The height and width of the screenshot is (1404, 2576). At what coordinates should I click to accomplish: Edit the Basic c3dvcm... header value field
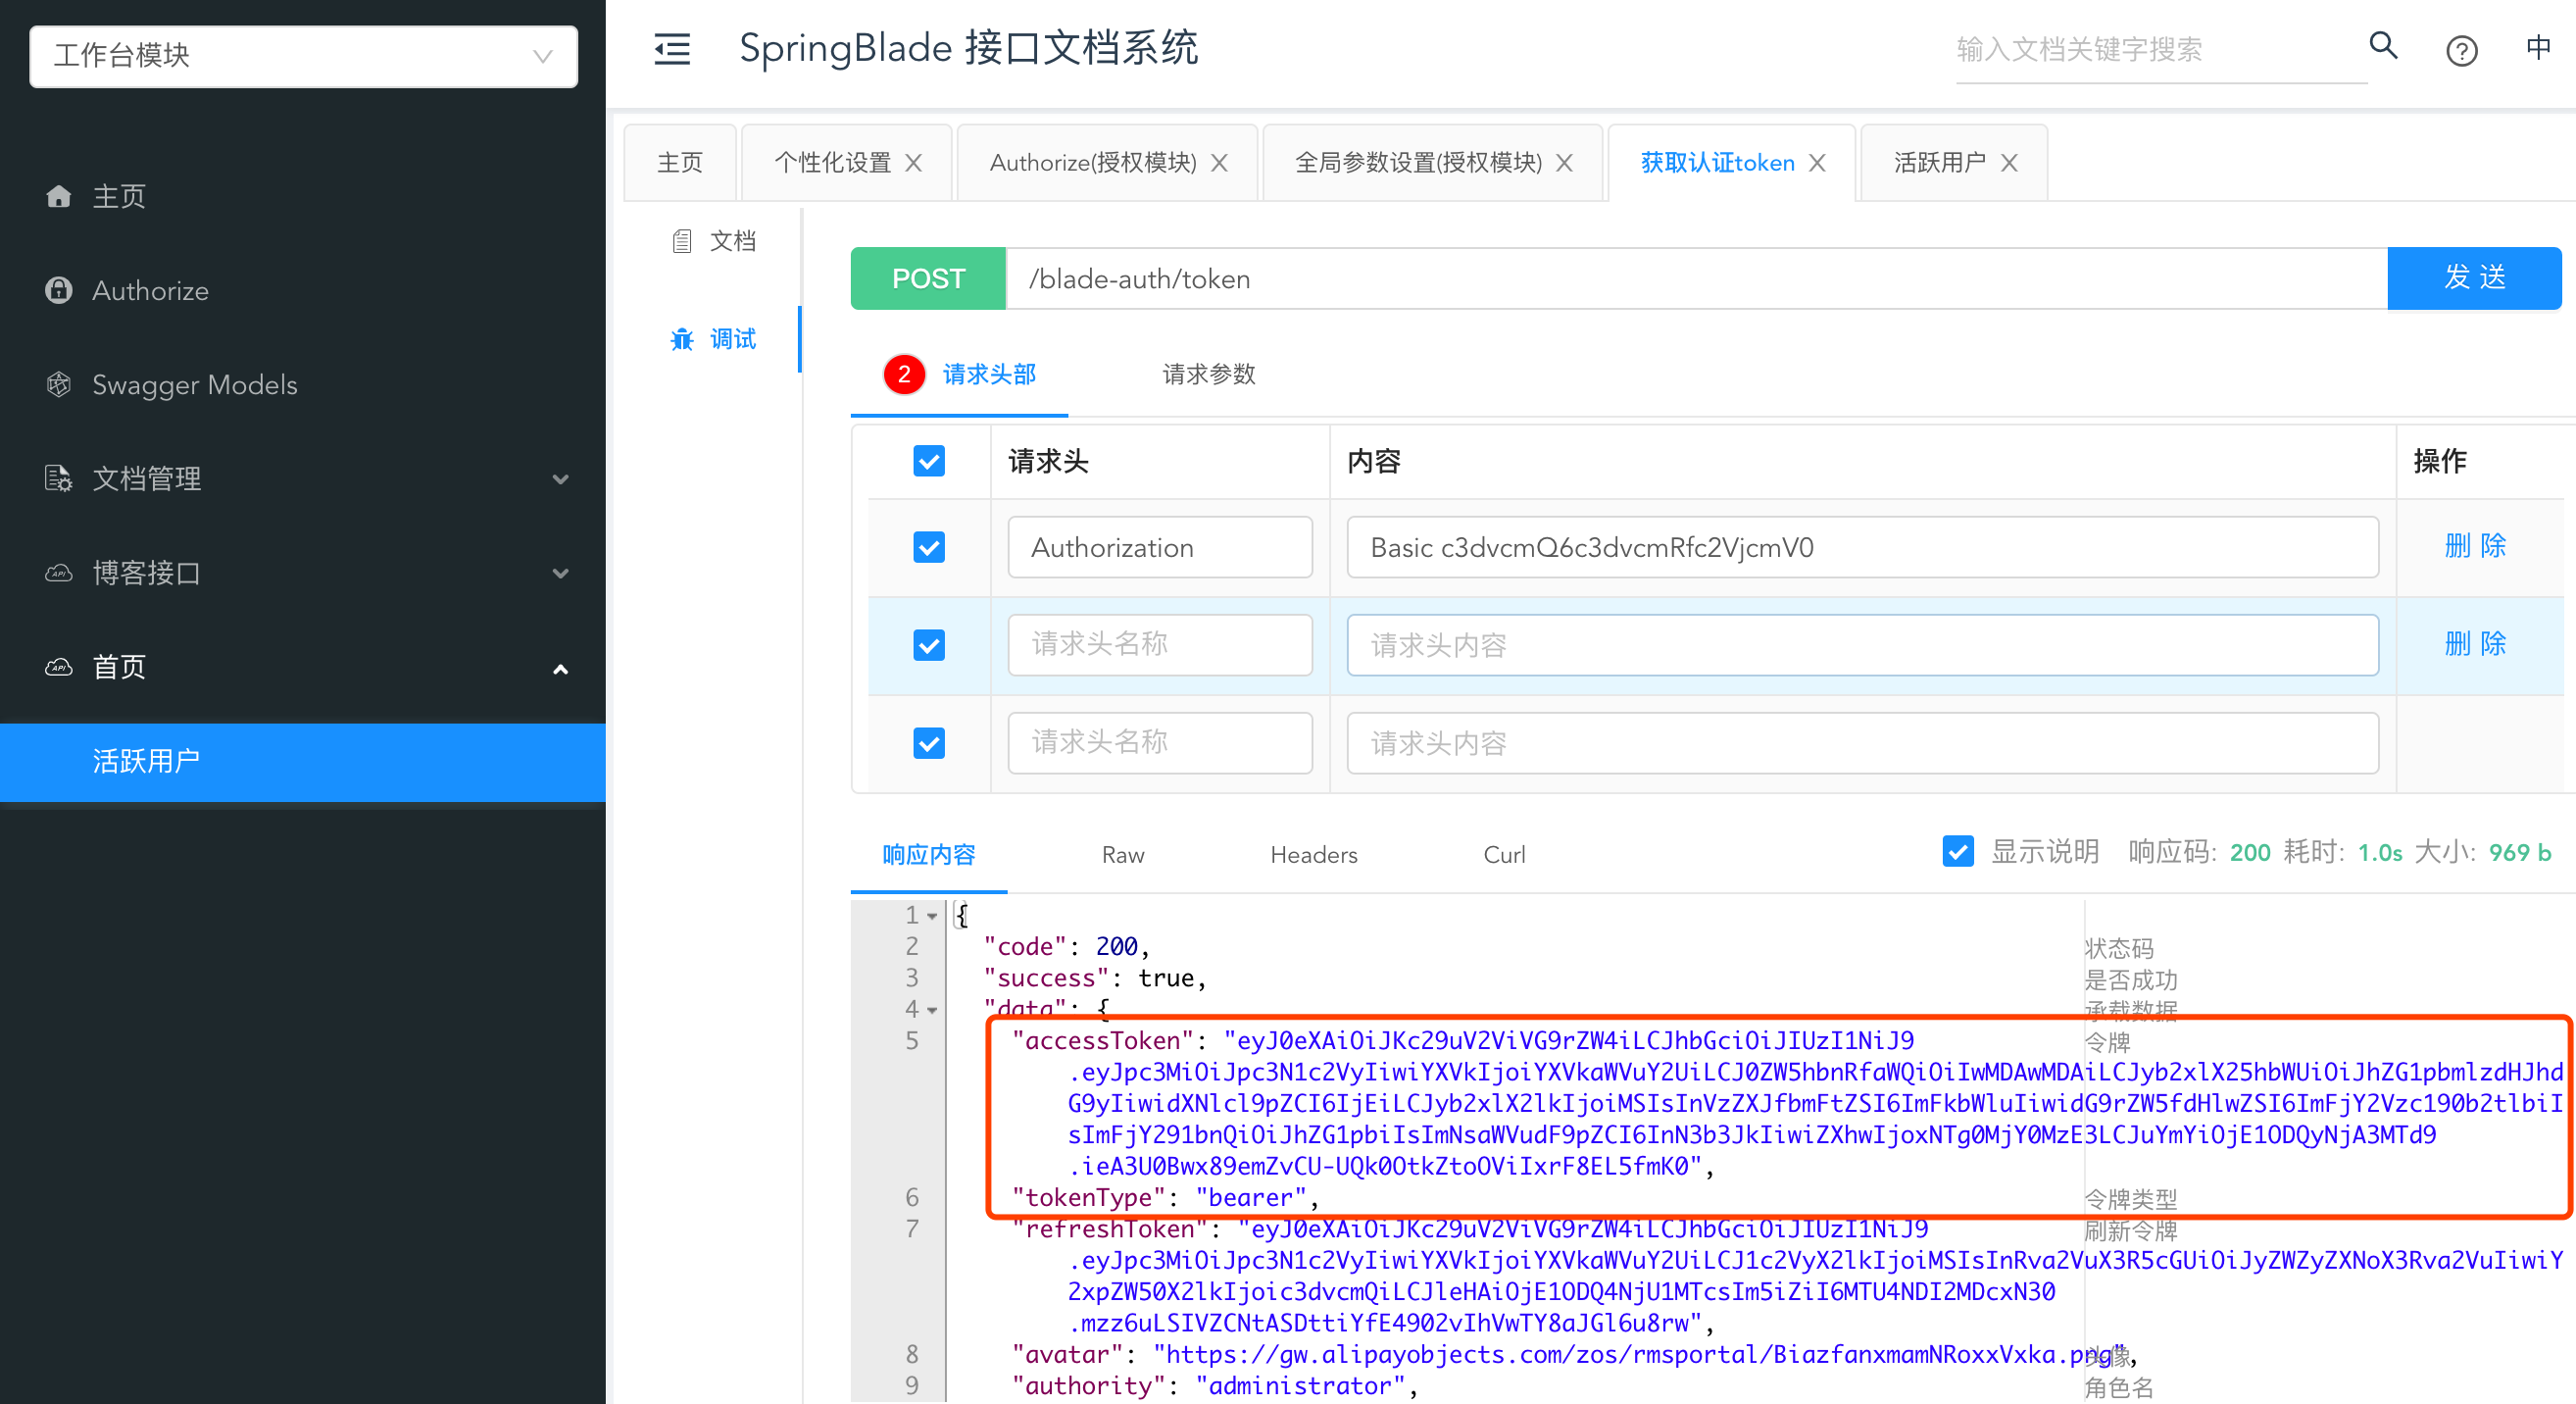point(1862,547)
